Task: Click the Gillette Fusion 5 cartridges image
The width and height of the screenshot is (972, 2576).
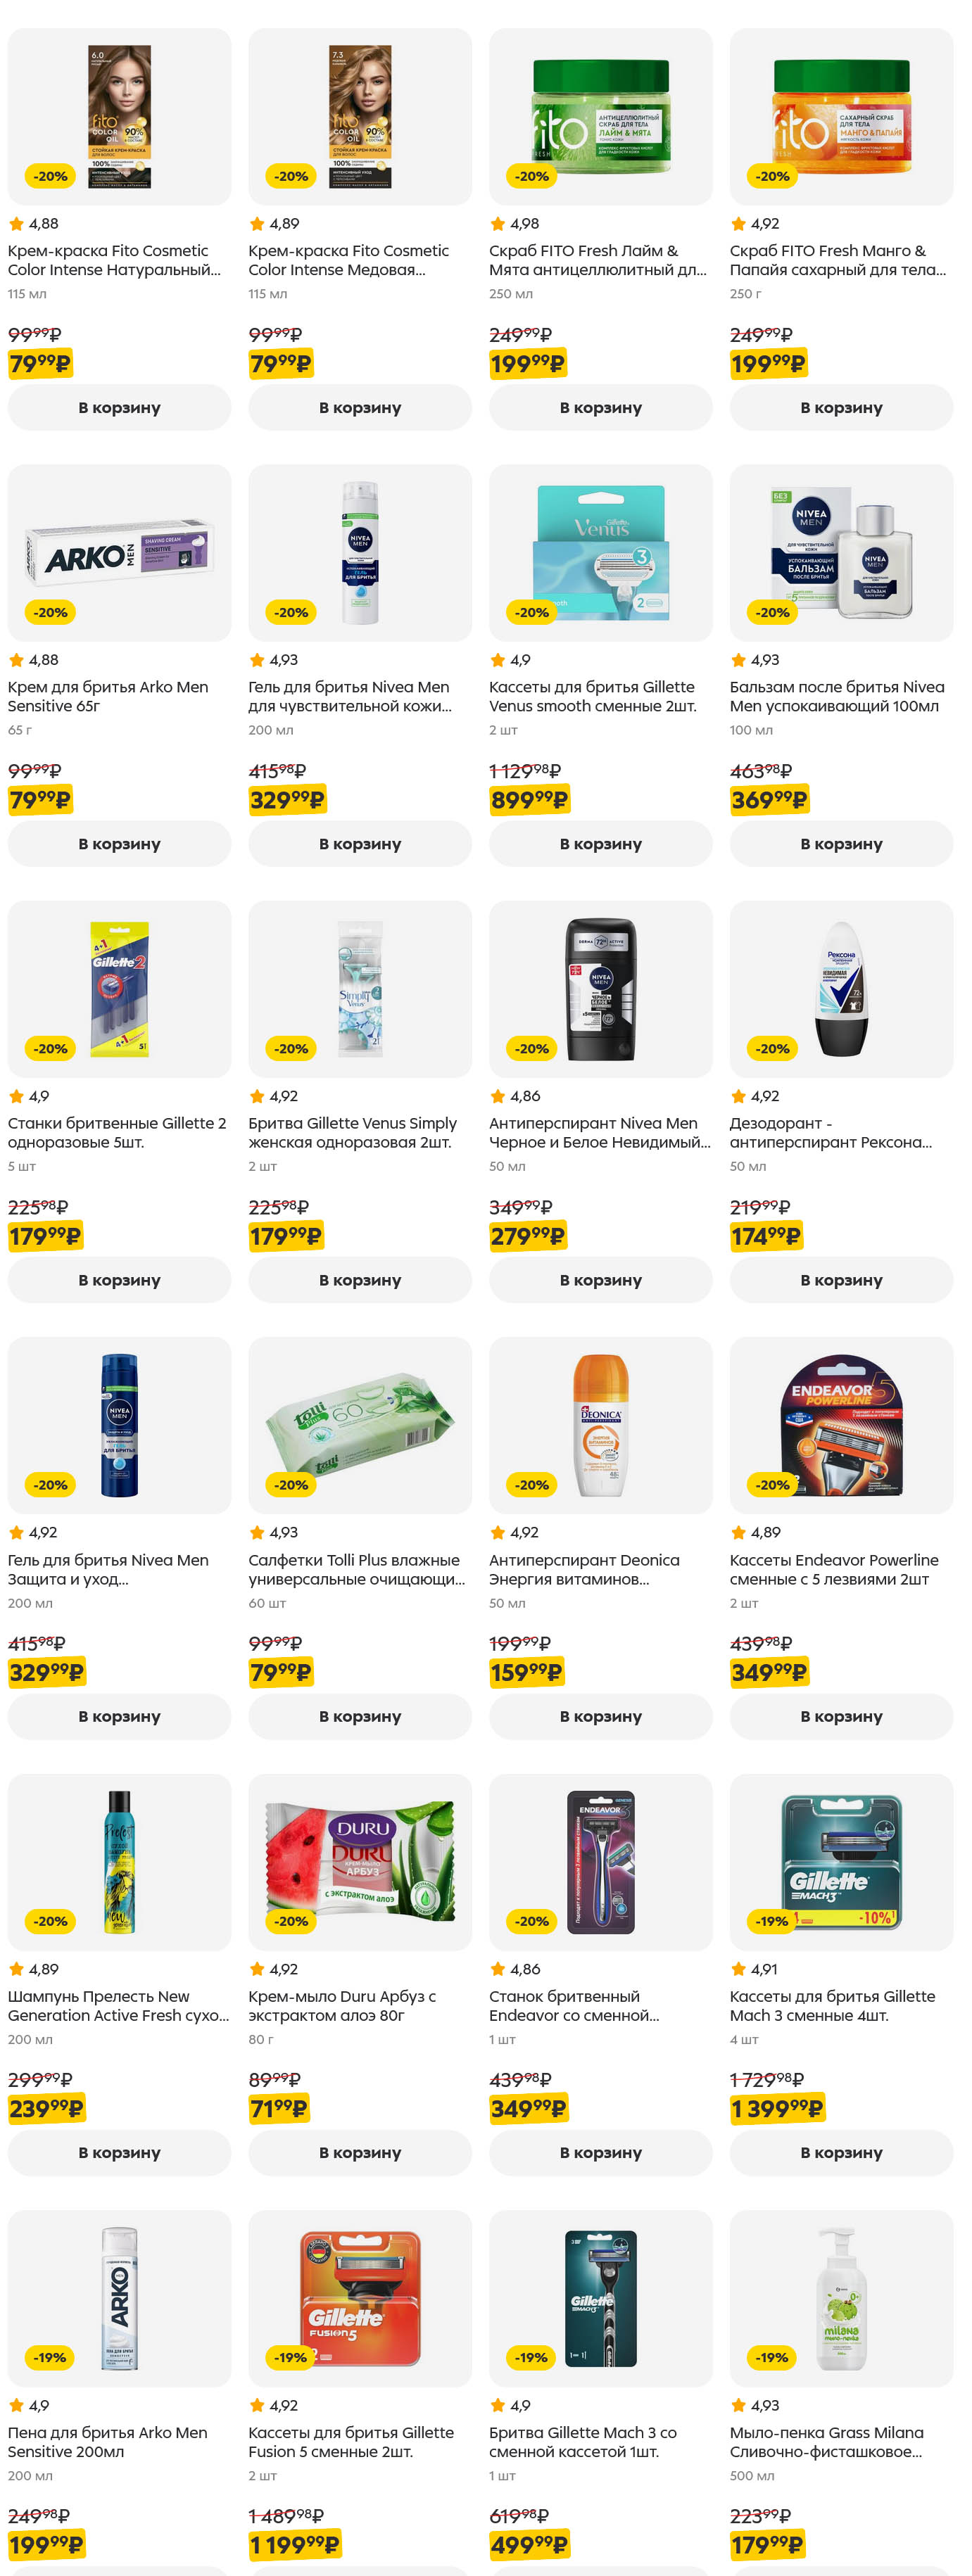Action: click(x=360, y=2298)
